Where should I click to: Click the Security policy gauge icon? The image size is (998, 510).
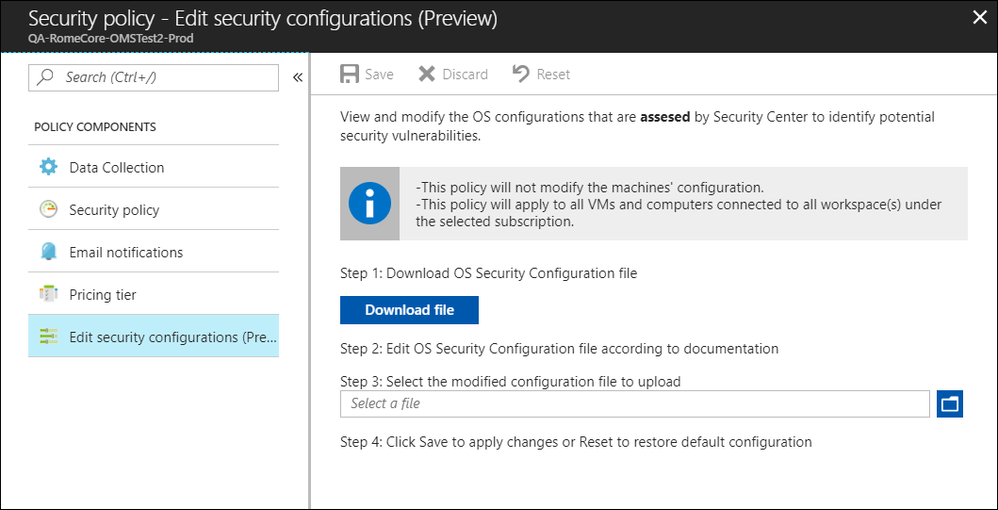coord(49,210)
